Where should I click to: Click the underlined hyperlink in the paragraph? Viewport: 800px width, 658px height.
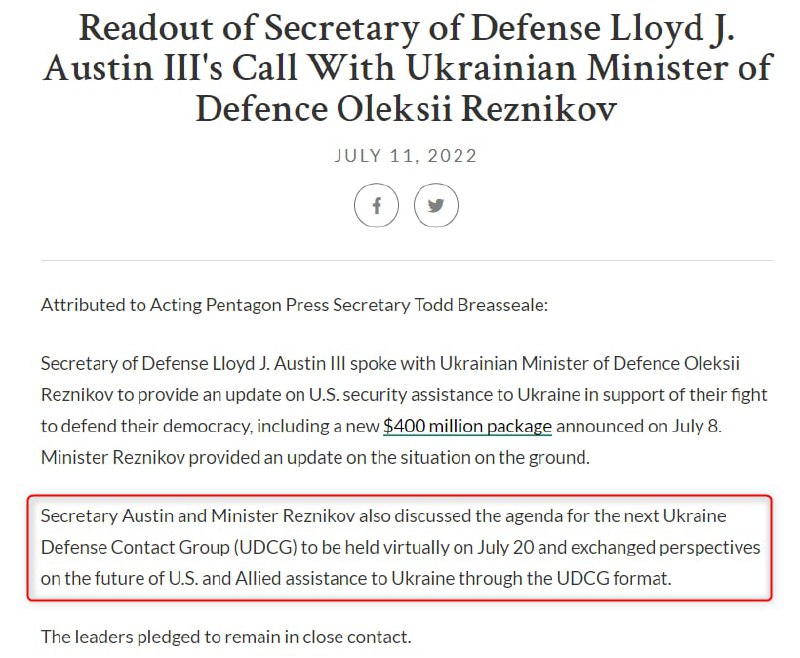pos(467,425)
